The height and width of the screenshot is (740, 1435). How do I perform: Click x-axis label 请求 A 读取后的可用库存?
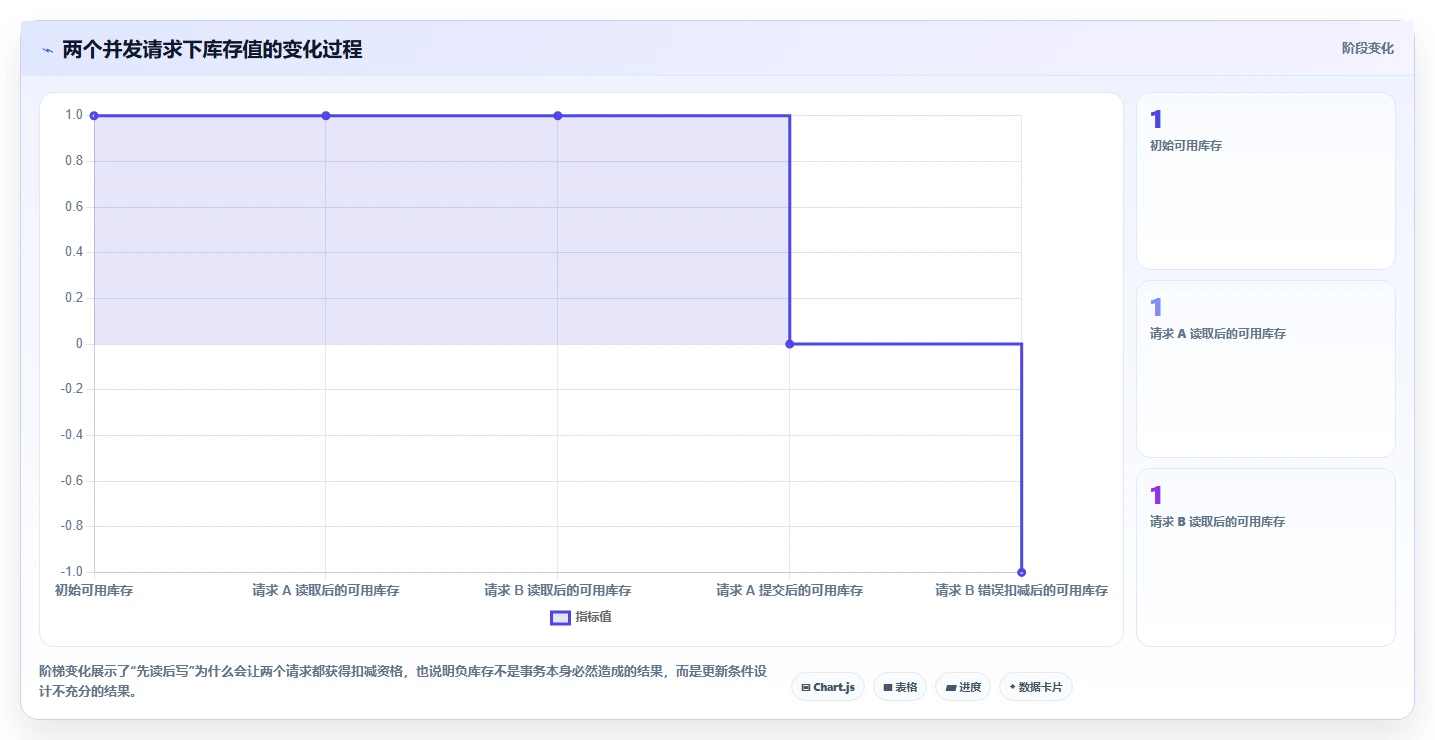pyautogui.click(x=326, y=591)
